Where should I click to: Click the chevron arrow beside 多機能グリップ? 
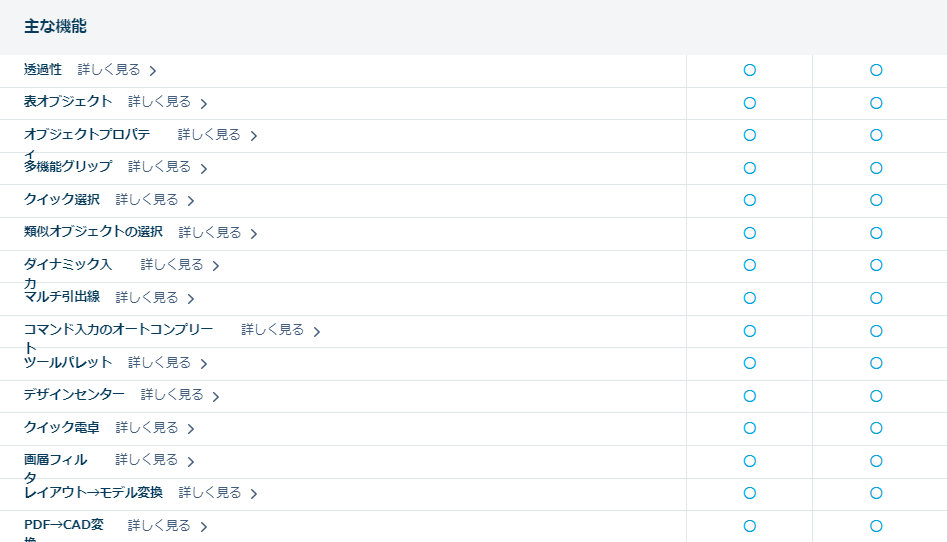(x=203, y=168)
